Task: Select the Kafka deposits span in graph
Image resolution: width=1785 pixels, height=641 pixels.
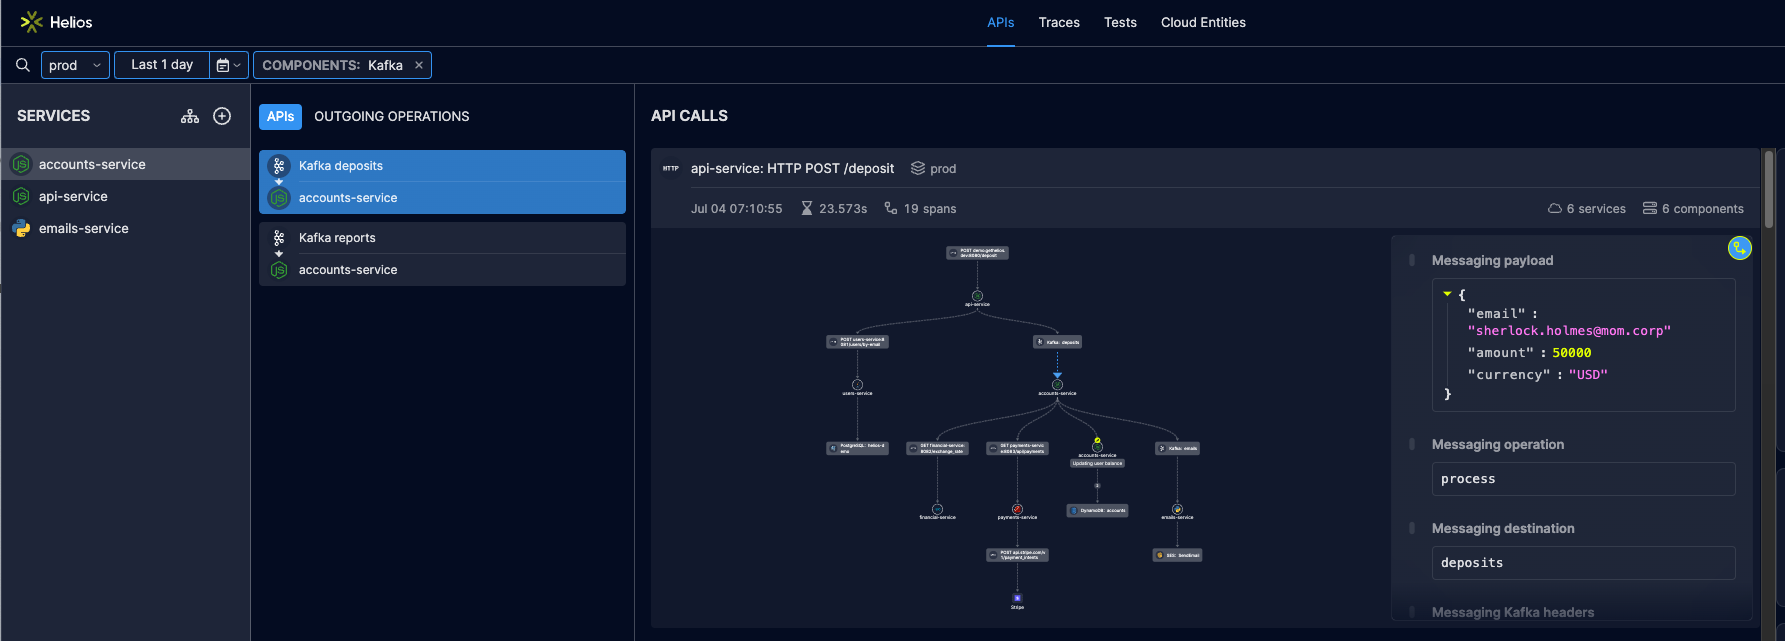Action: click(x=1057, y=342)
